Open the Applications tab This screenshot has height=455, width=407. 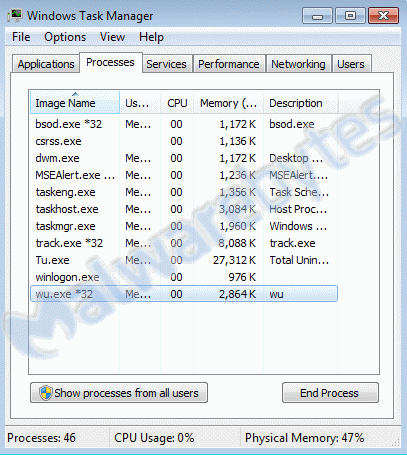tap(46, 64)
